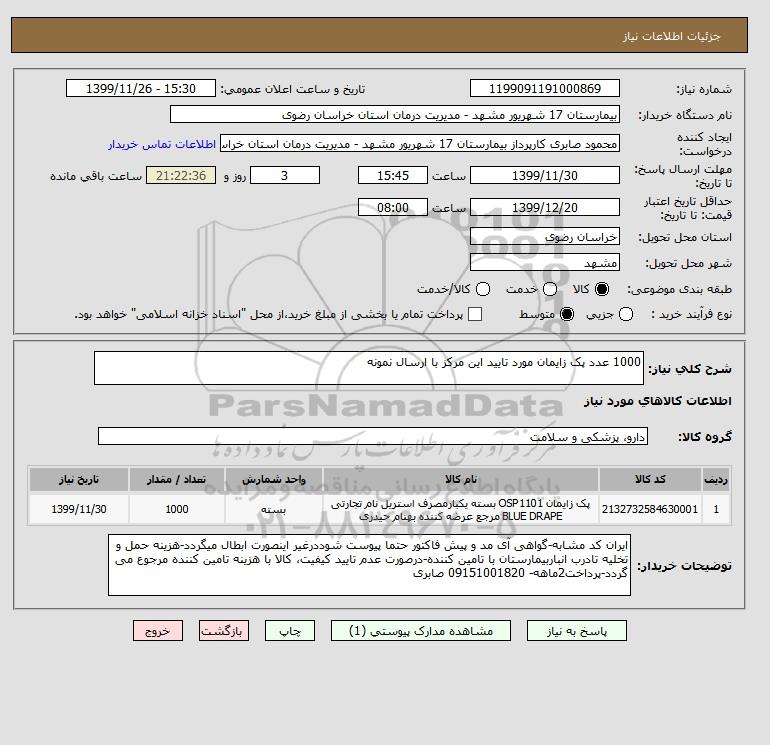Click the خروج exit button
The width and height of the screenshot is (770, 745).
click(x=158, y=631)
